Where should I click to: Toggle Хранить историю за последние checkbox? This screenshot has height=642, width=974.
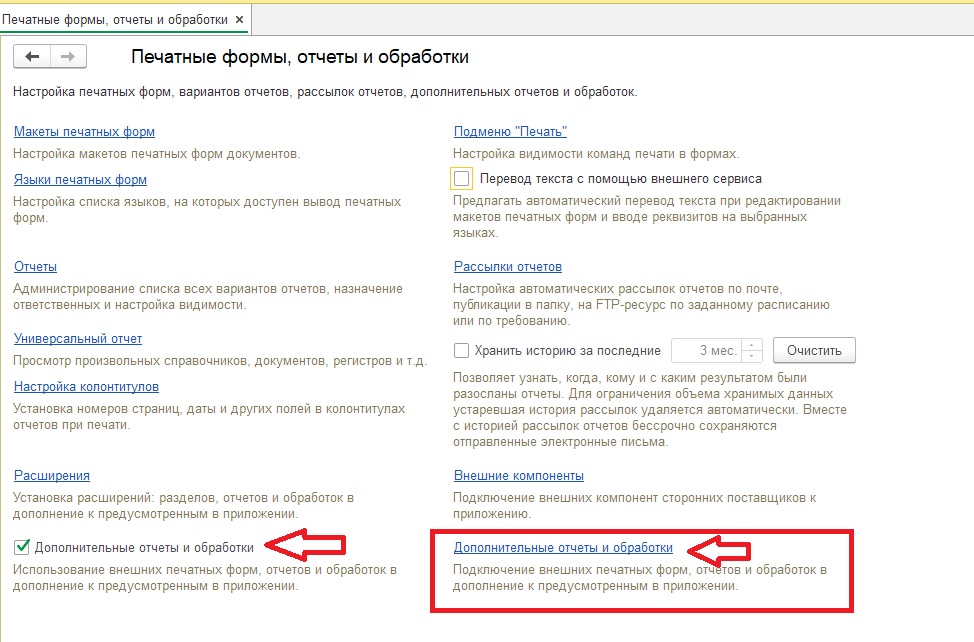point(461,350)
